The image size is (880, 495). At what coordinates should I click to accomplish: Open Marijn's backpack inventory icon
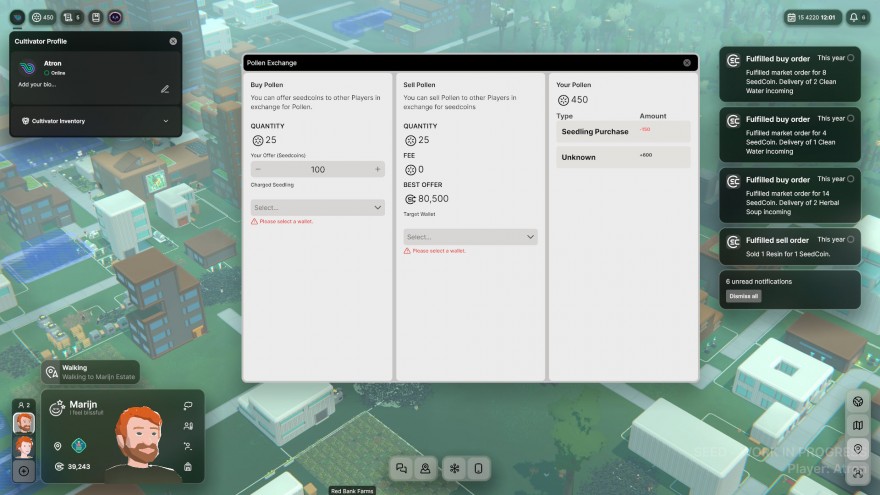[188, 466]
